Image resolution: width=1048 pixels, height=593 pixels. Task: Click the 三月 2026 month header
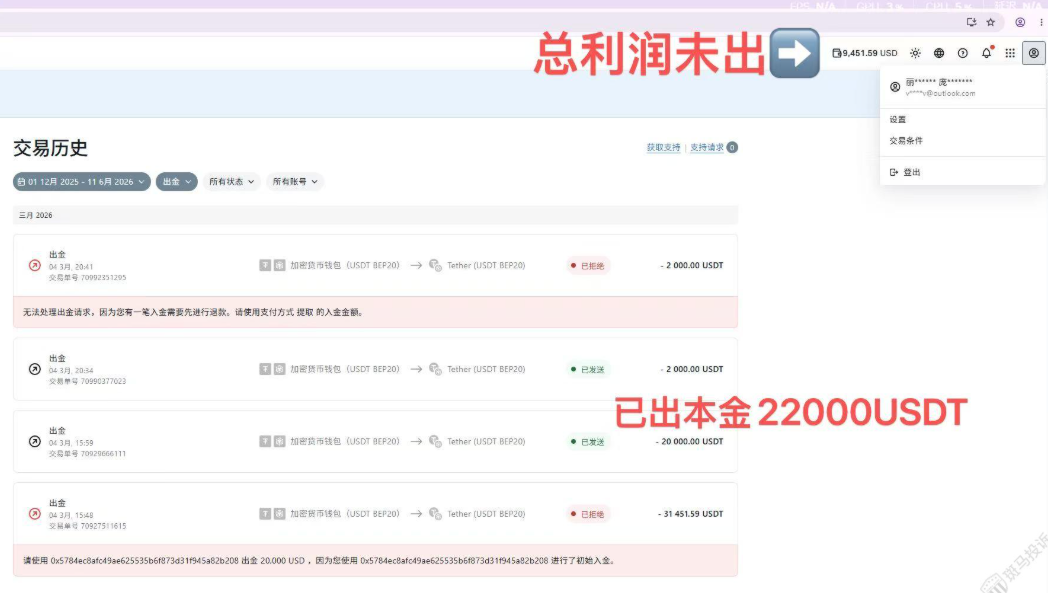pyautogui.click(x=35, y=215)
